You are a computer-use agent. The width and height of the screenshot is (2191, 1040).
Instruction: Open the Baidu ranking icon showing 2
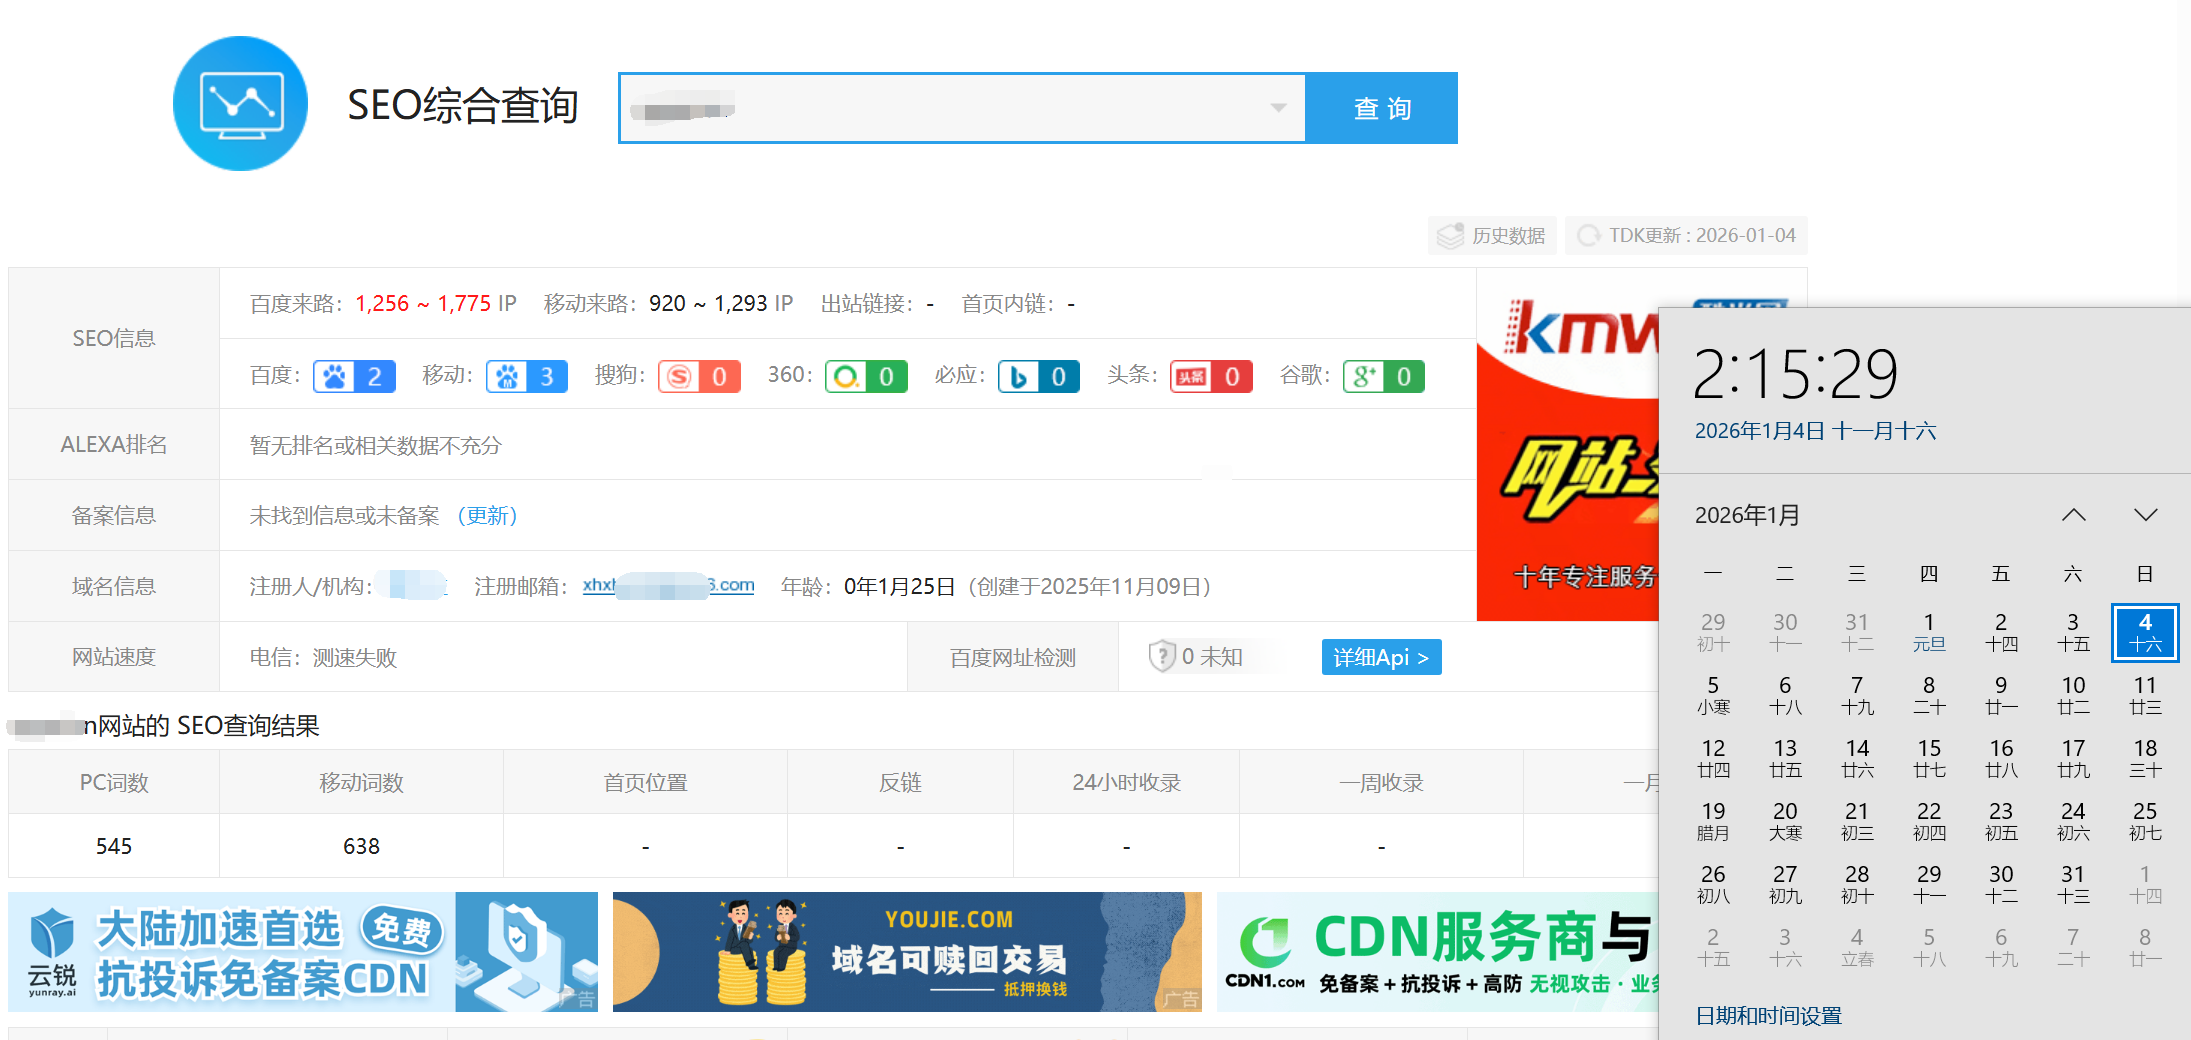pyautogui.click(x=353, y=376)
